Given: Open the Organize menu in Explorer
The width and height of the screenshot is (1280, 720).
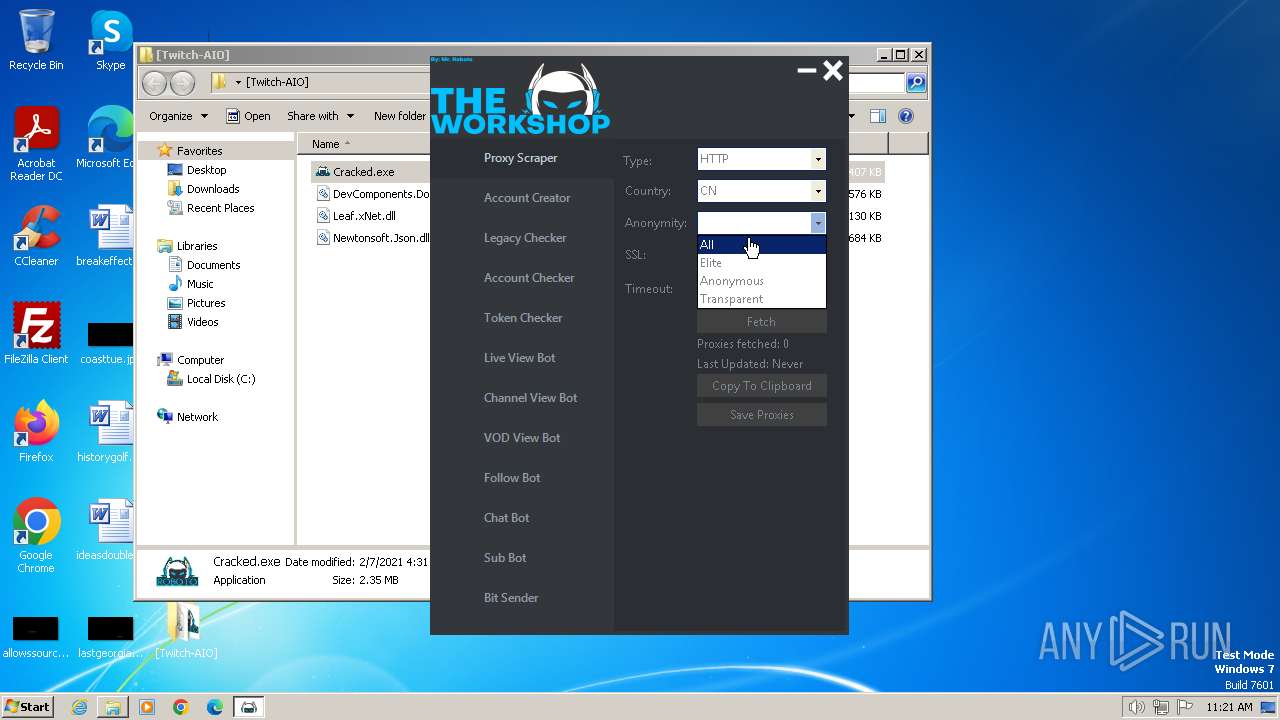Looking at the screenshot, I should point(178,116).
